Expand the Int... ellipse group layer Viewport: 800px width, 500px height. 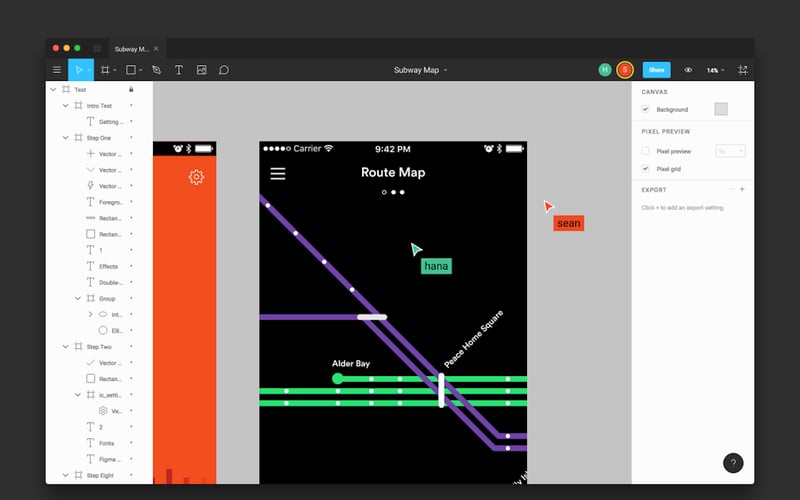click(x=90, y=314)
